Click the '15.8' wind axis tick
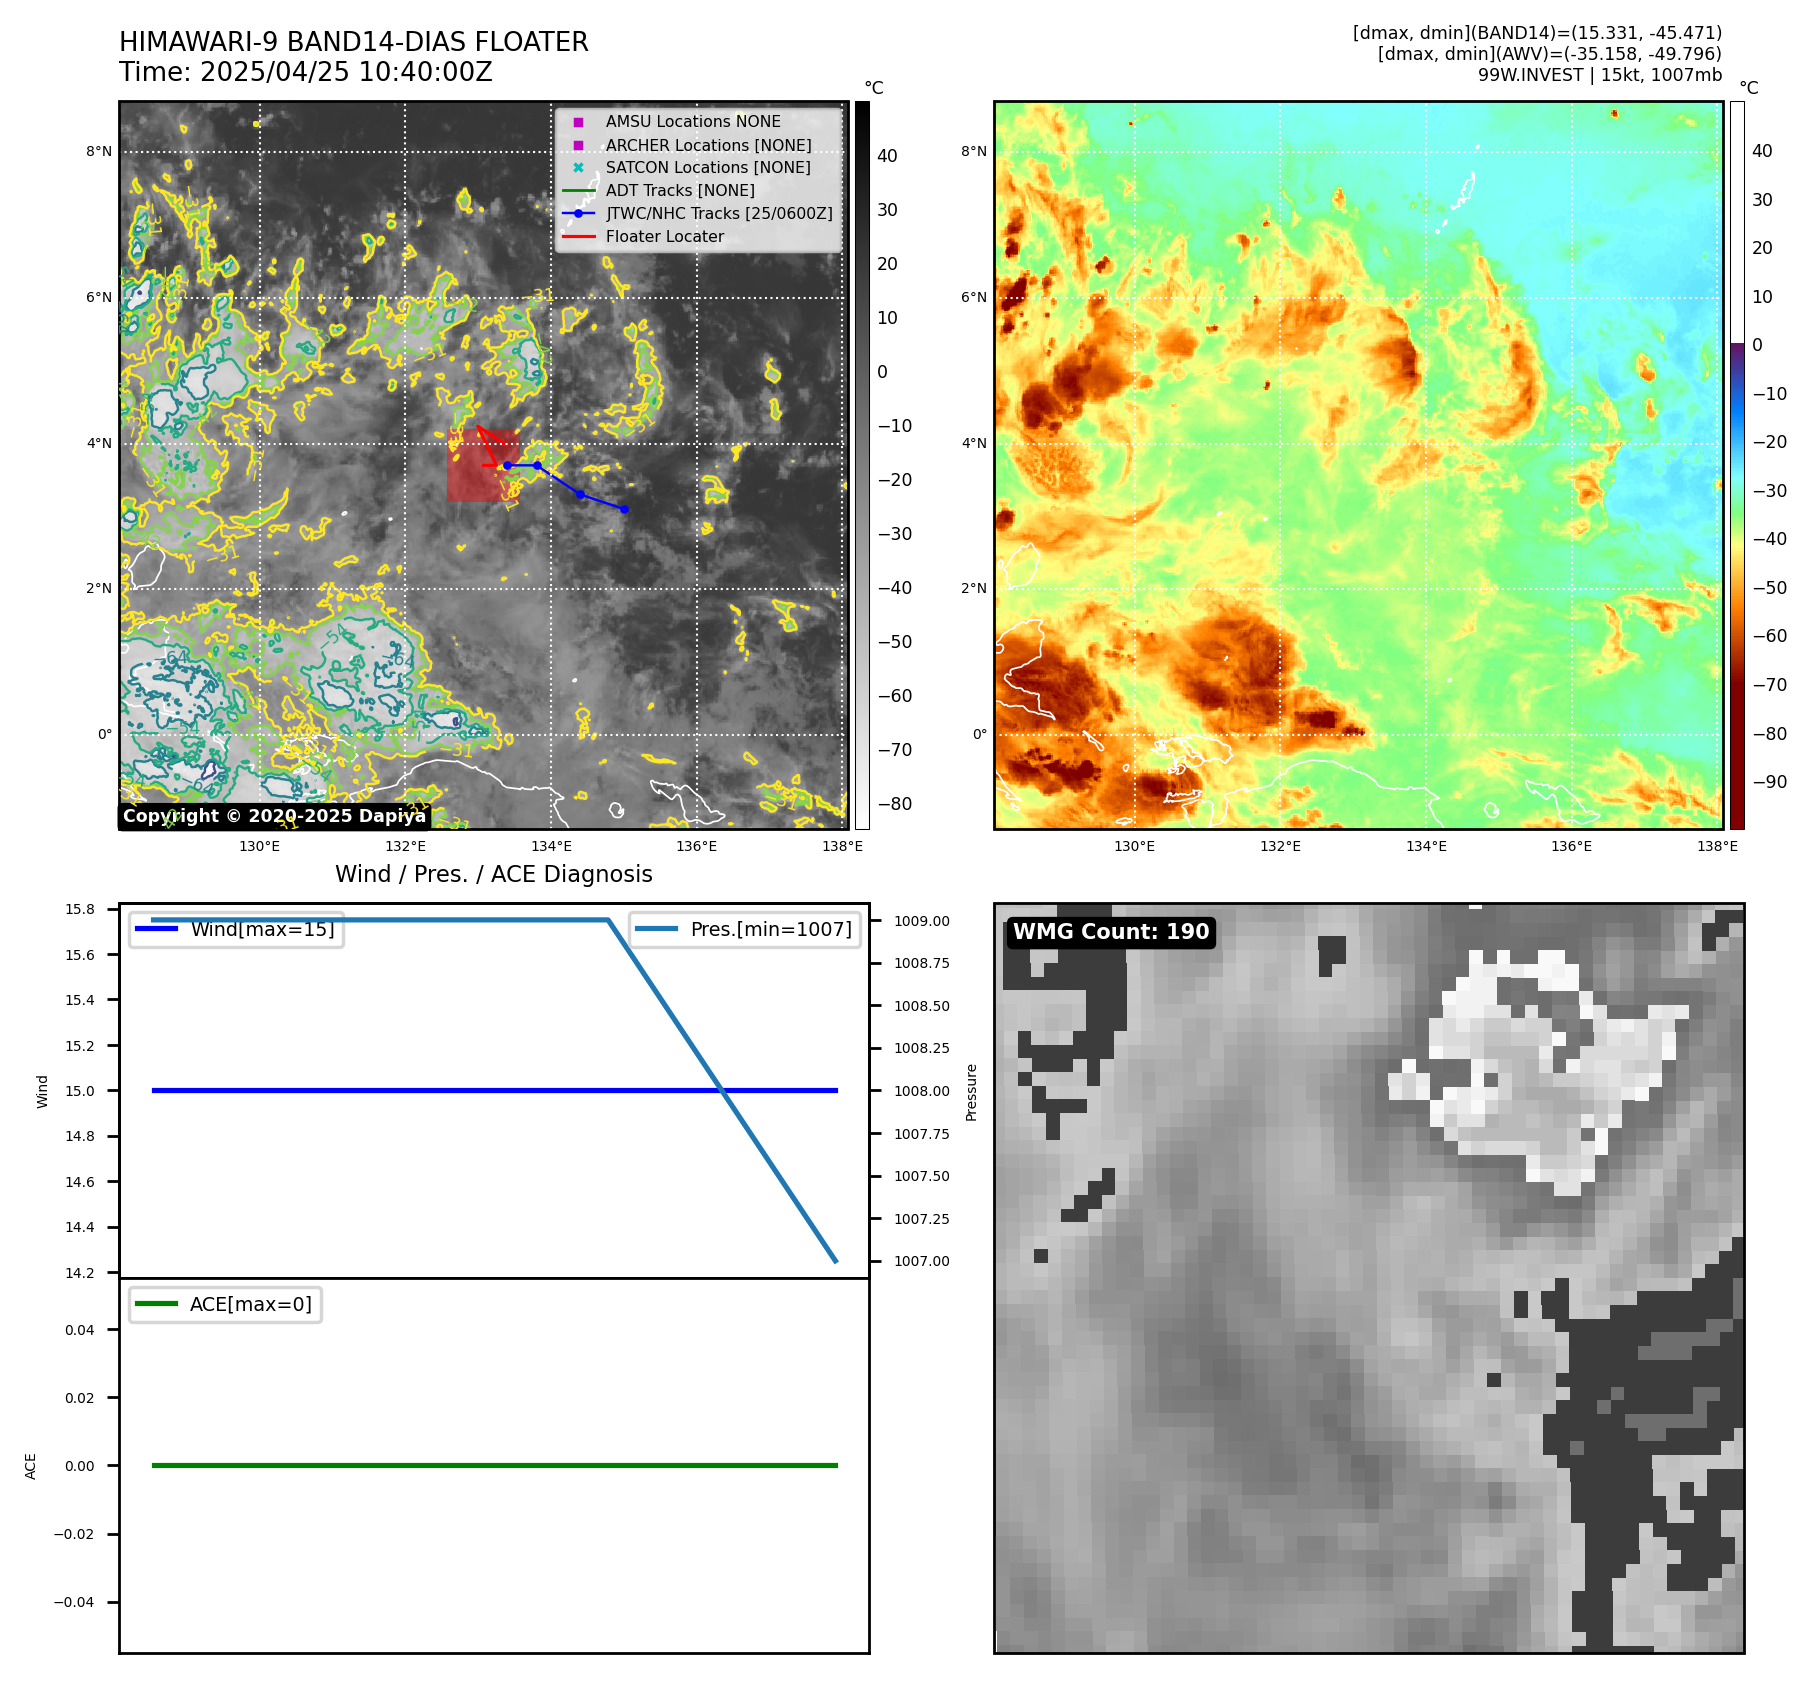The height and width of the screenshot is (1690, 1813). (x=80, y=909)
